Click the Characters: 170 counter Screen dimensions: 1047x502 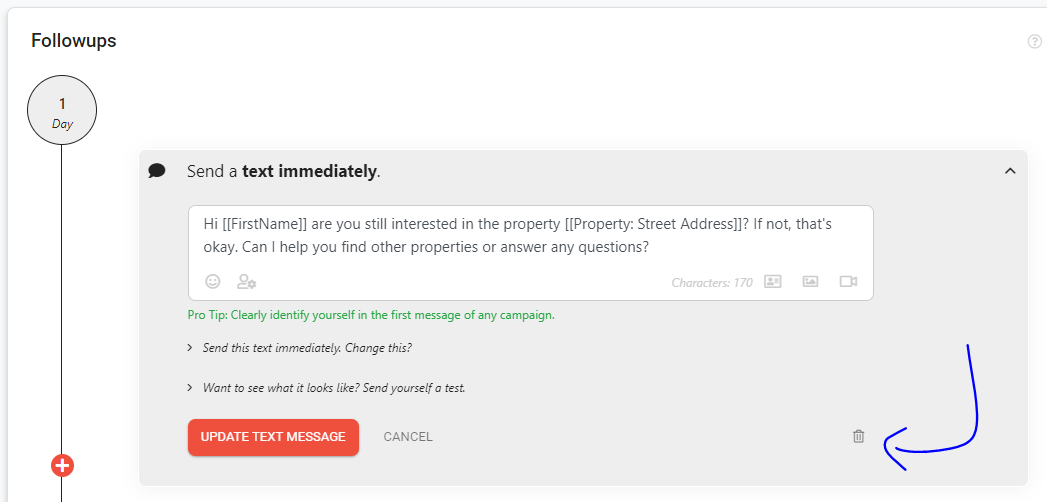712,282
